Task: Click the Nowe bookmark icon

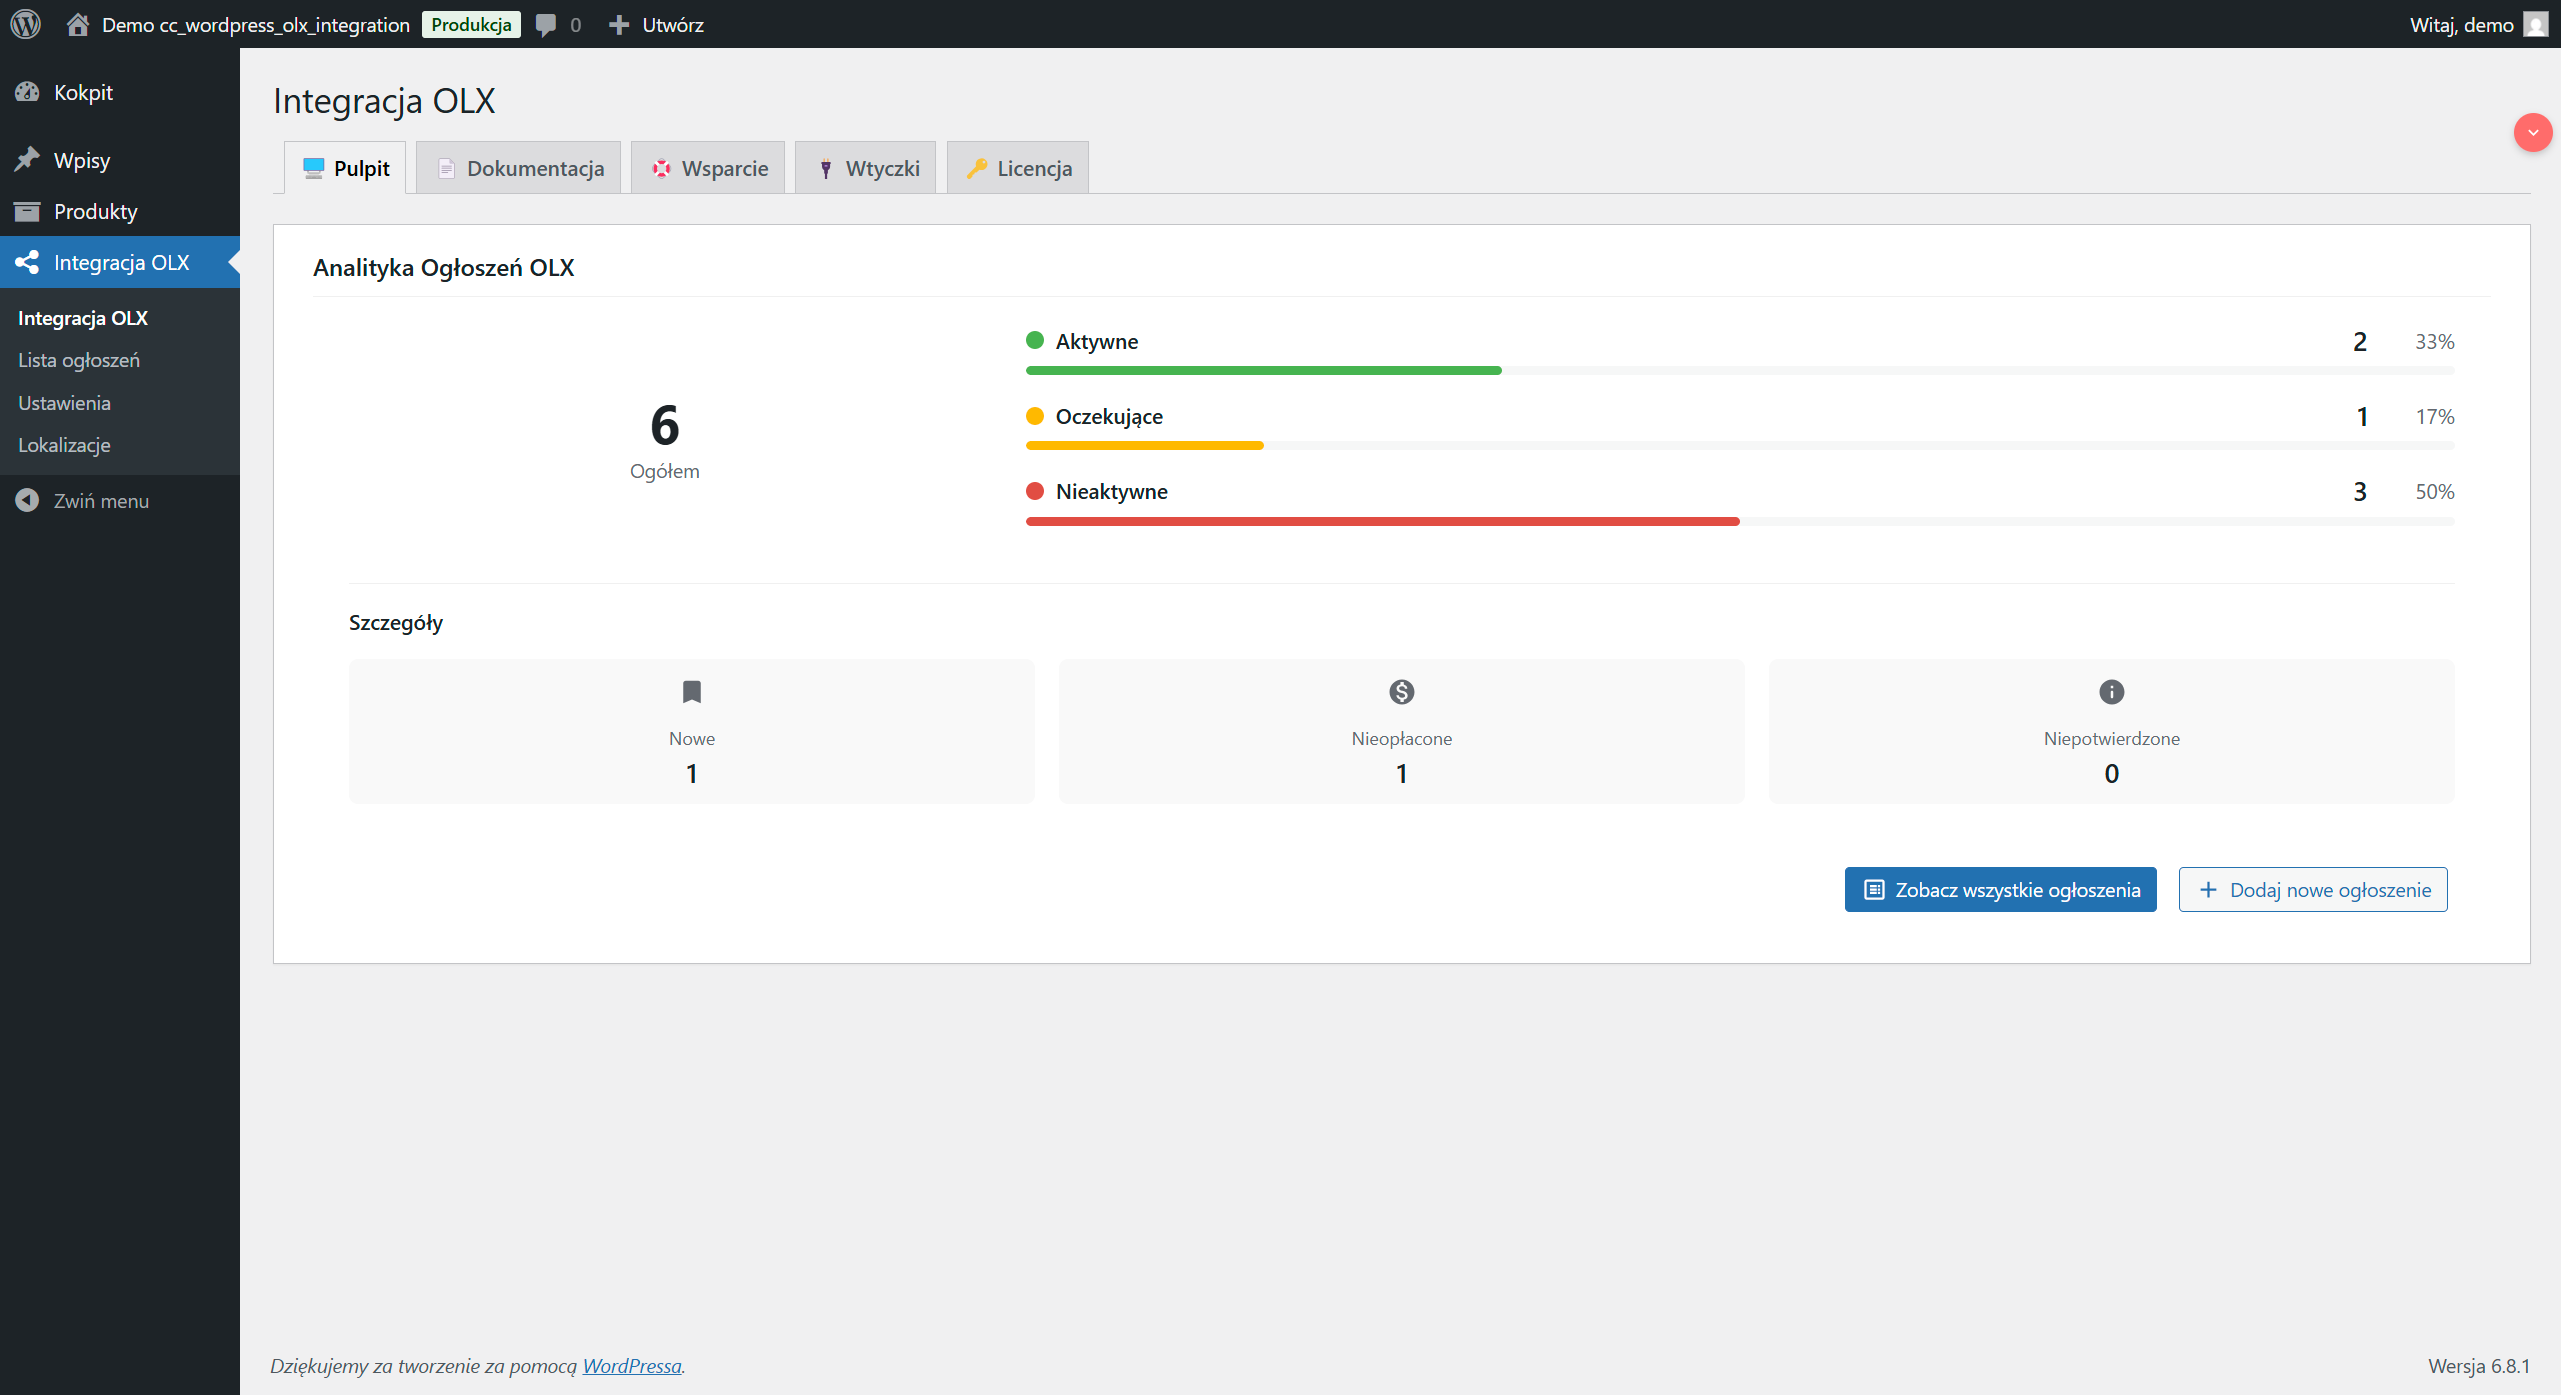Action: coord(691,691)
